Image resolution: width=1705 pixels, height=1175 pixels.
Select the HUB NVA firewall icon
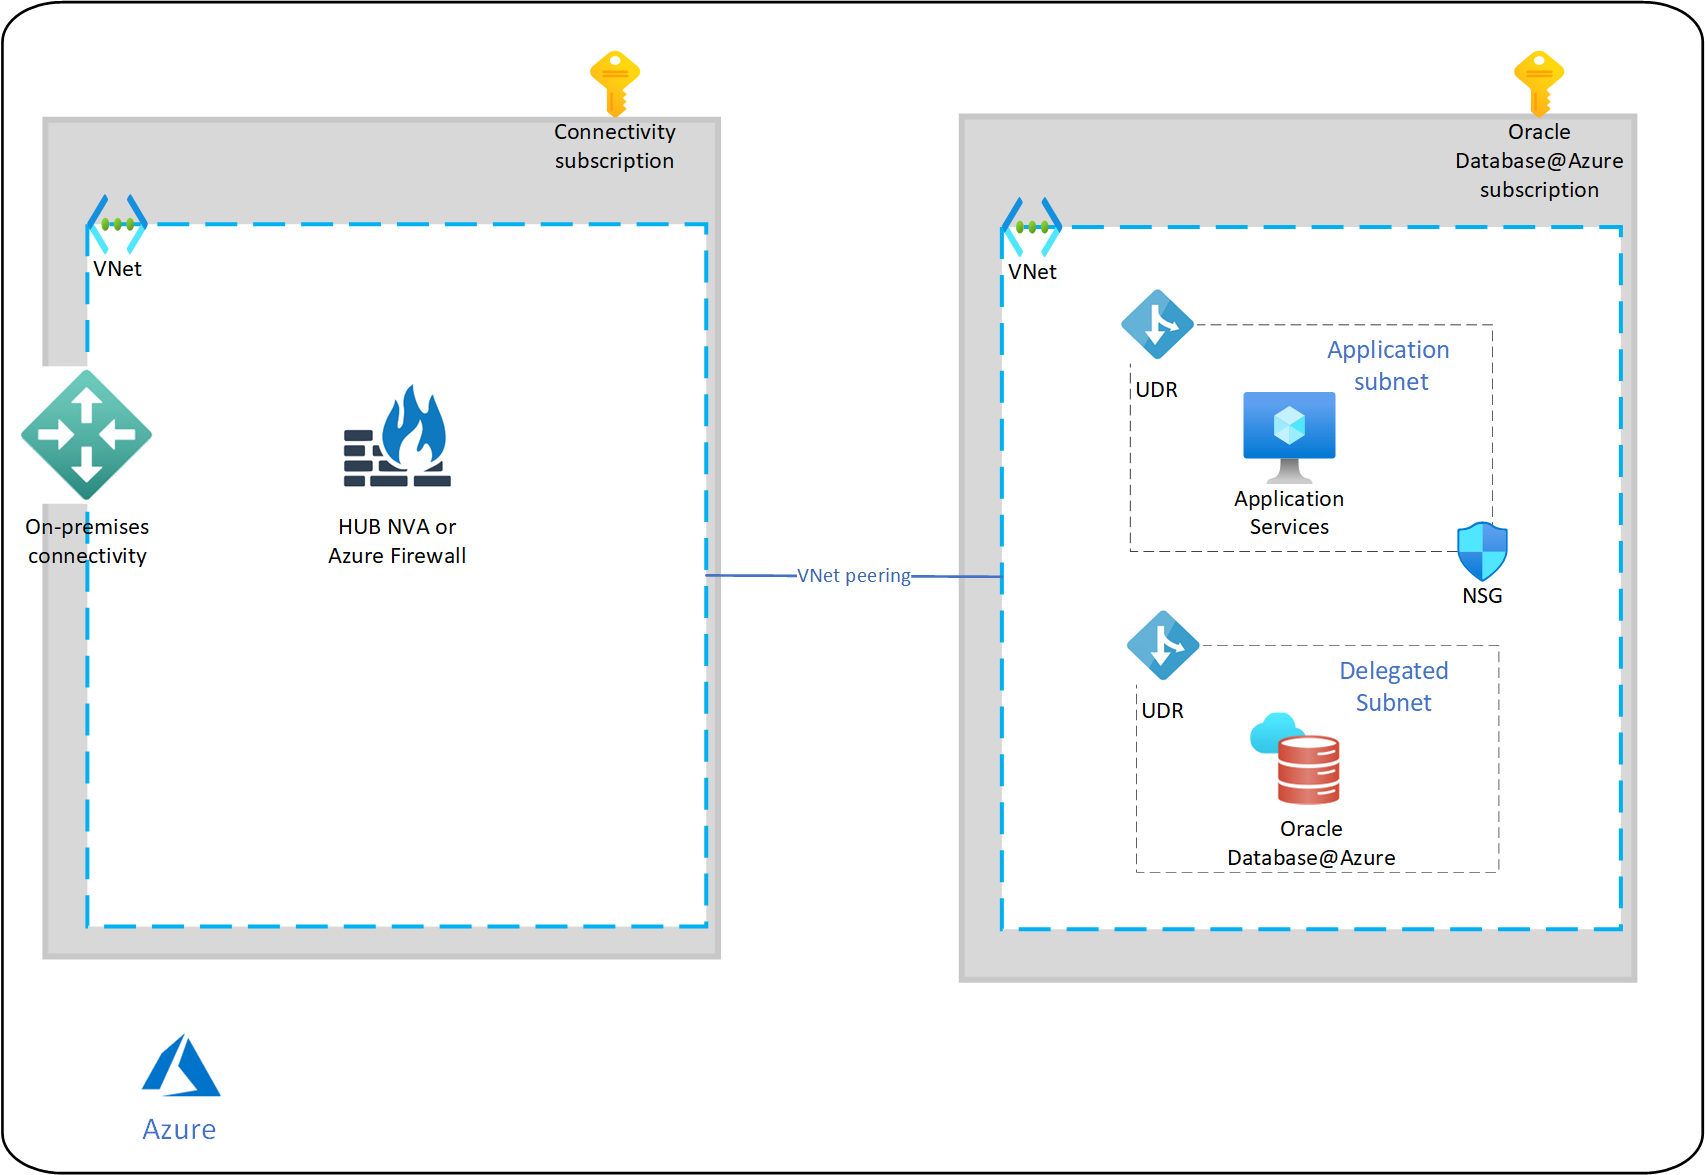[397, 436]
